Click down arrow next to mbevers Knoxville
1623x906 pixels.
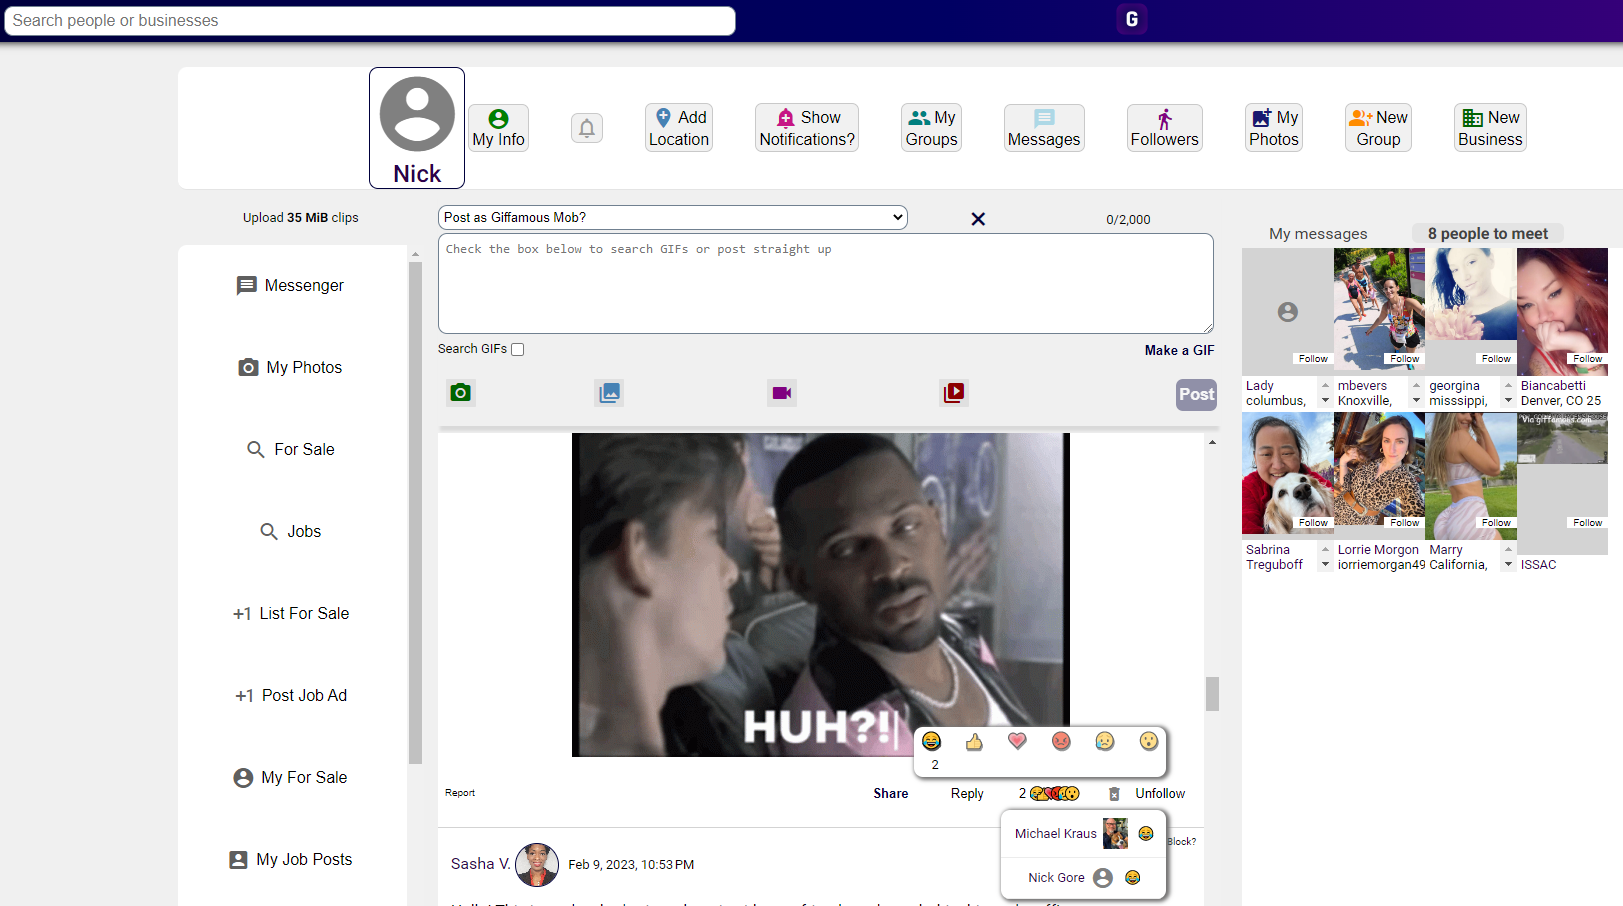(x=1416, y=400)
